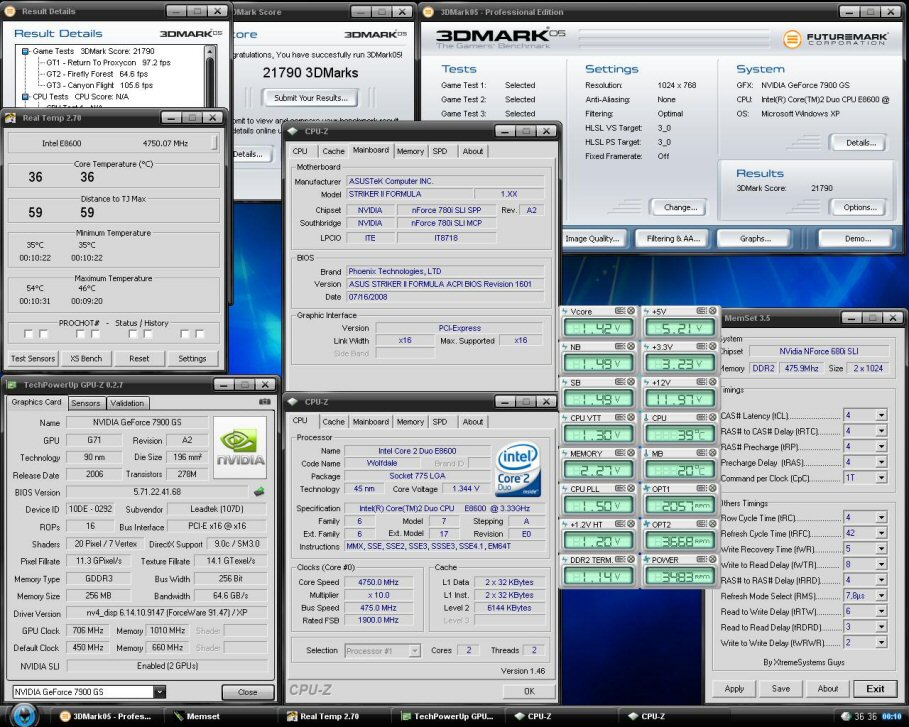Close the +5V sensor widget
This screenshot has width=909, height=727.
pos(712,311)
